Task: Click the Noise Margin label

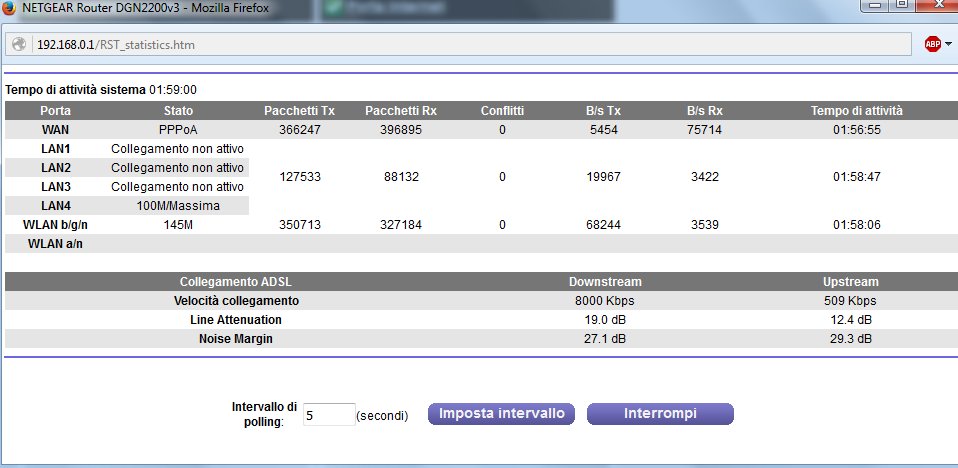Action: pos(236,338)
